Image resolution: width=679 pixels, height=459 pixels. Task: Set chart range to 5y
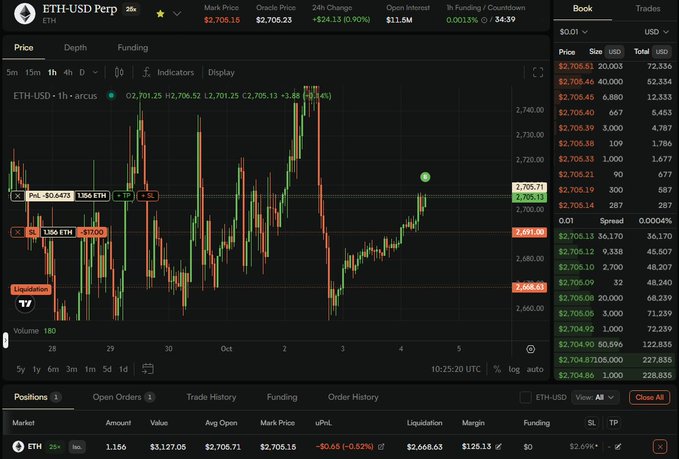click(x=20, y=369)
